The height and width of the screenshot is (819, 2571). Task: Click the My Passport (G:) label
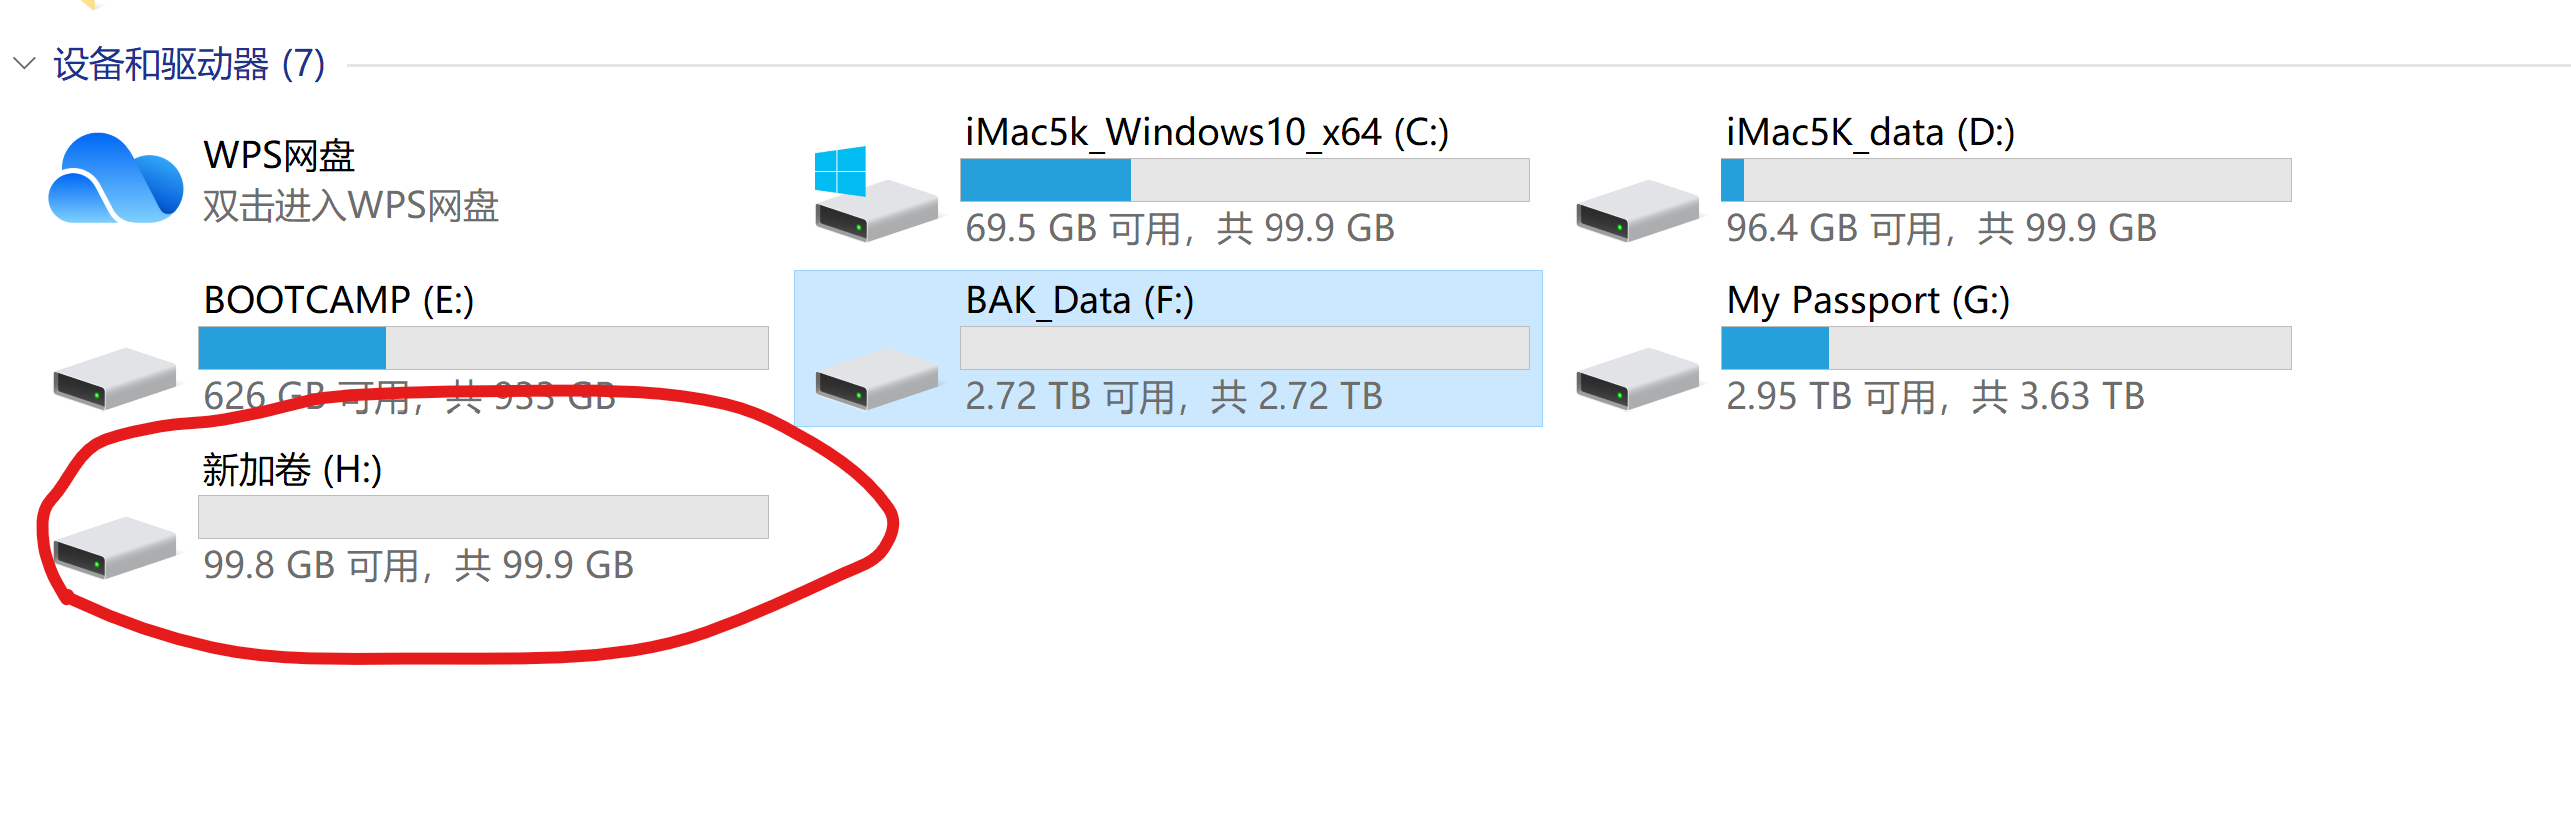pos(1869,300)
